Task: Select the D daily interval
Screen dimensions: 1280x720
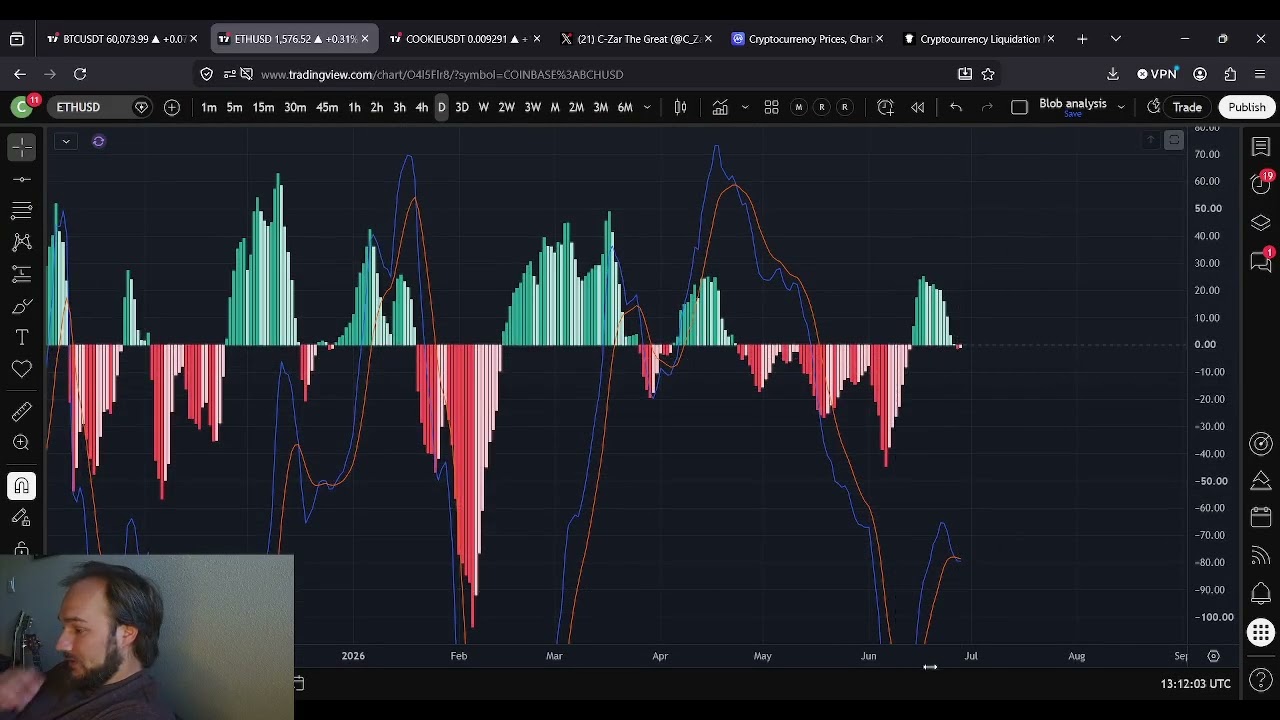Action: coord(441,107)
